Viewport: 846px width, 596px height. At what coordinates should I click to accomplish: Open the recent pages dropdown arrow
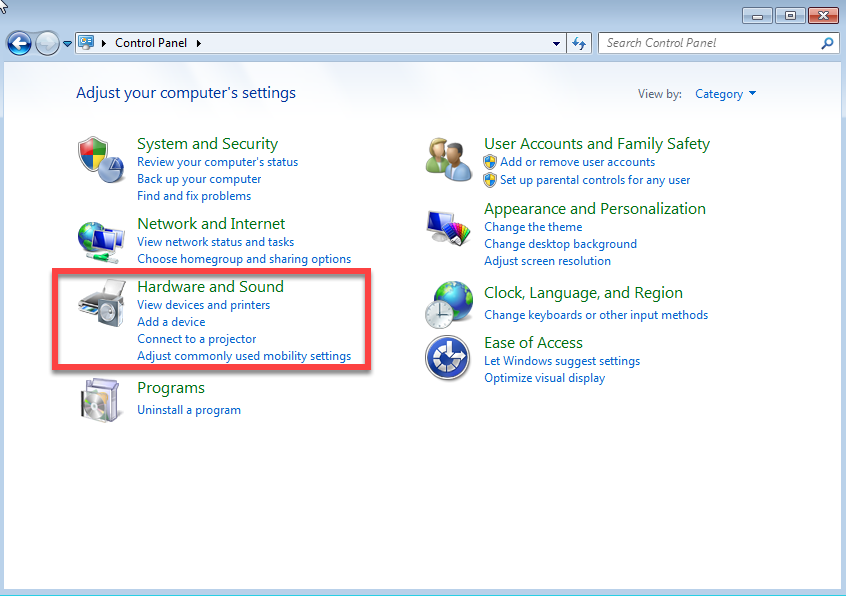(x=68, y=43)
